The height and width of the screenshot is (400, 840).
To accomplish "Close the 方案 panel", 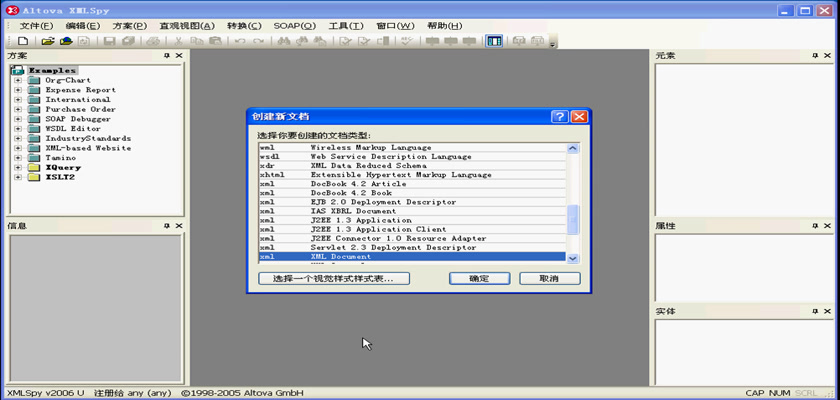I will pos(179,56).
